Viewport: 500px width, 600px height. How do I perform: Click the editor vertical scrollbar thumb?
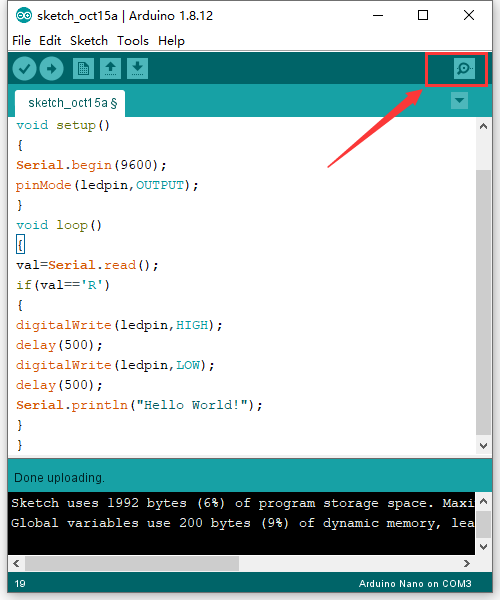point(484,302)
